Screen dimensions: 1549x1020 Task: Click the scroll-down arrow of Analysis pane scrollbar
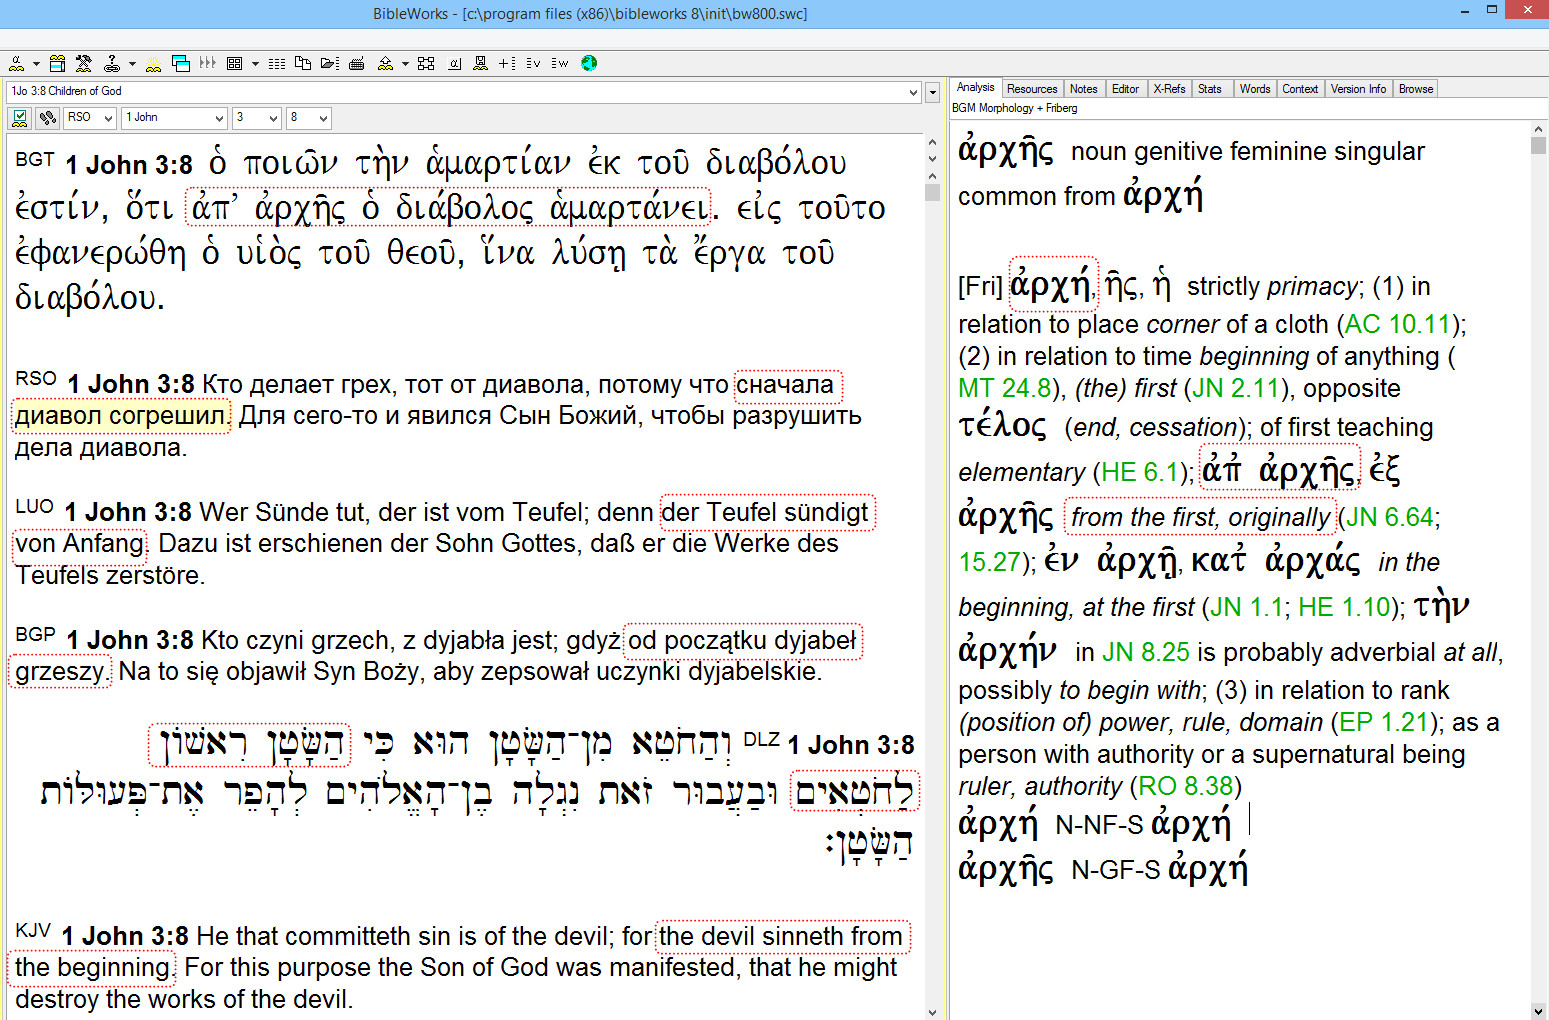(x=1538, y=1010)
